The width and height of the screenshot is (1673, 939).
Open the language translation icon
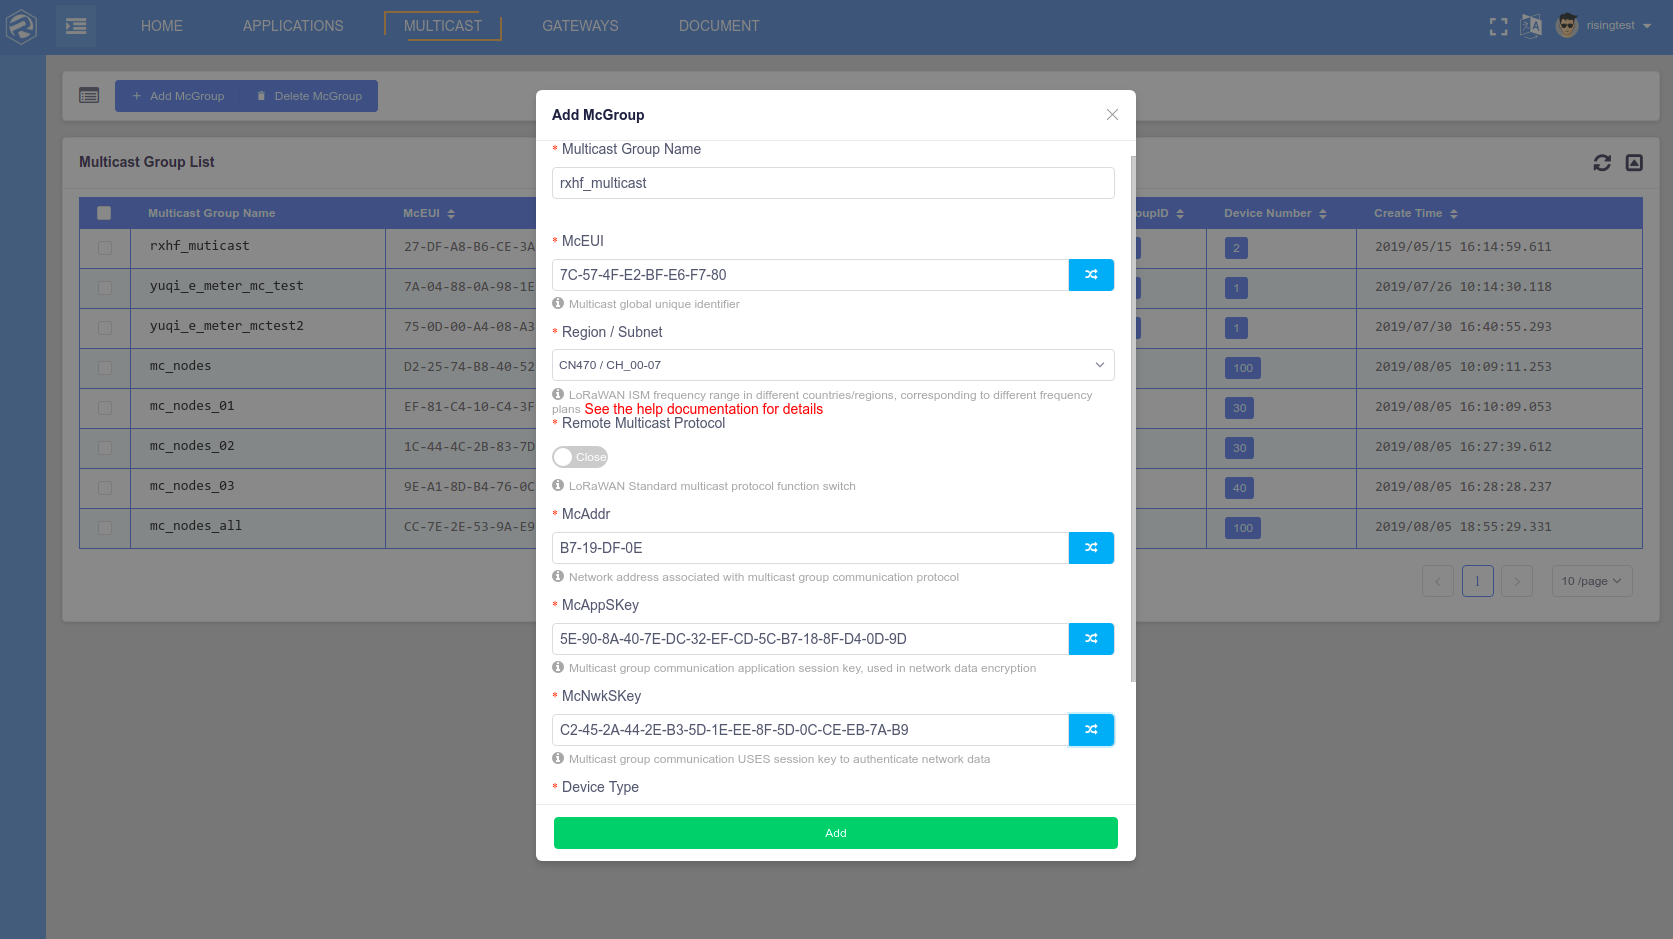point(1531,26)
